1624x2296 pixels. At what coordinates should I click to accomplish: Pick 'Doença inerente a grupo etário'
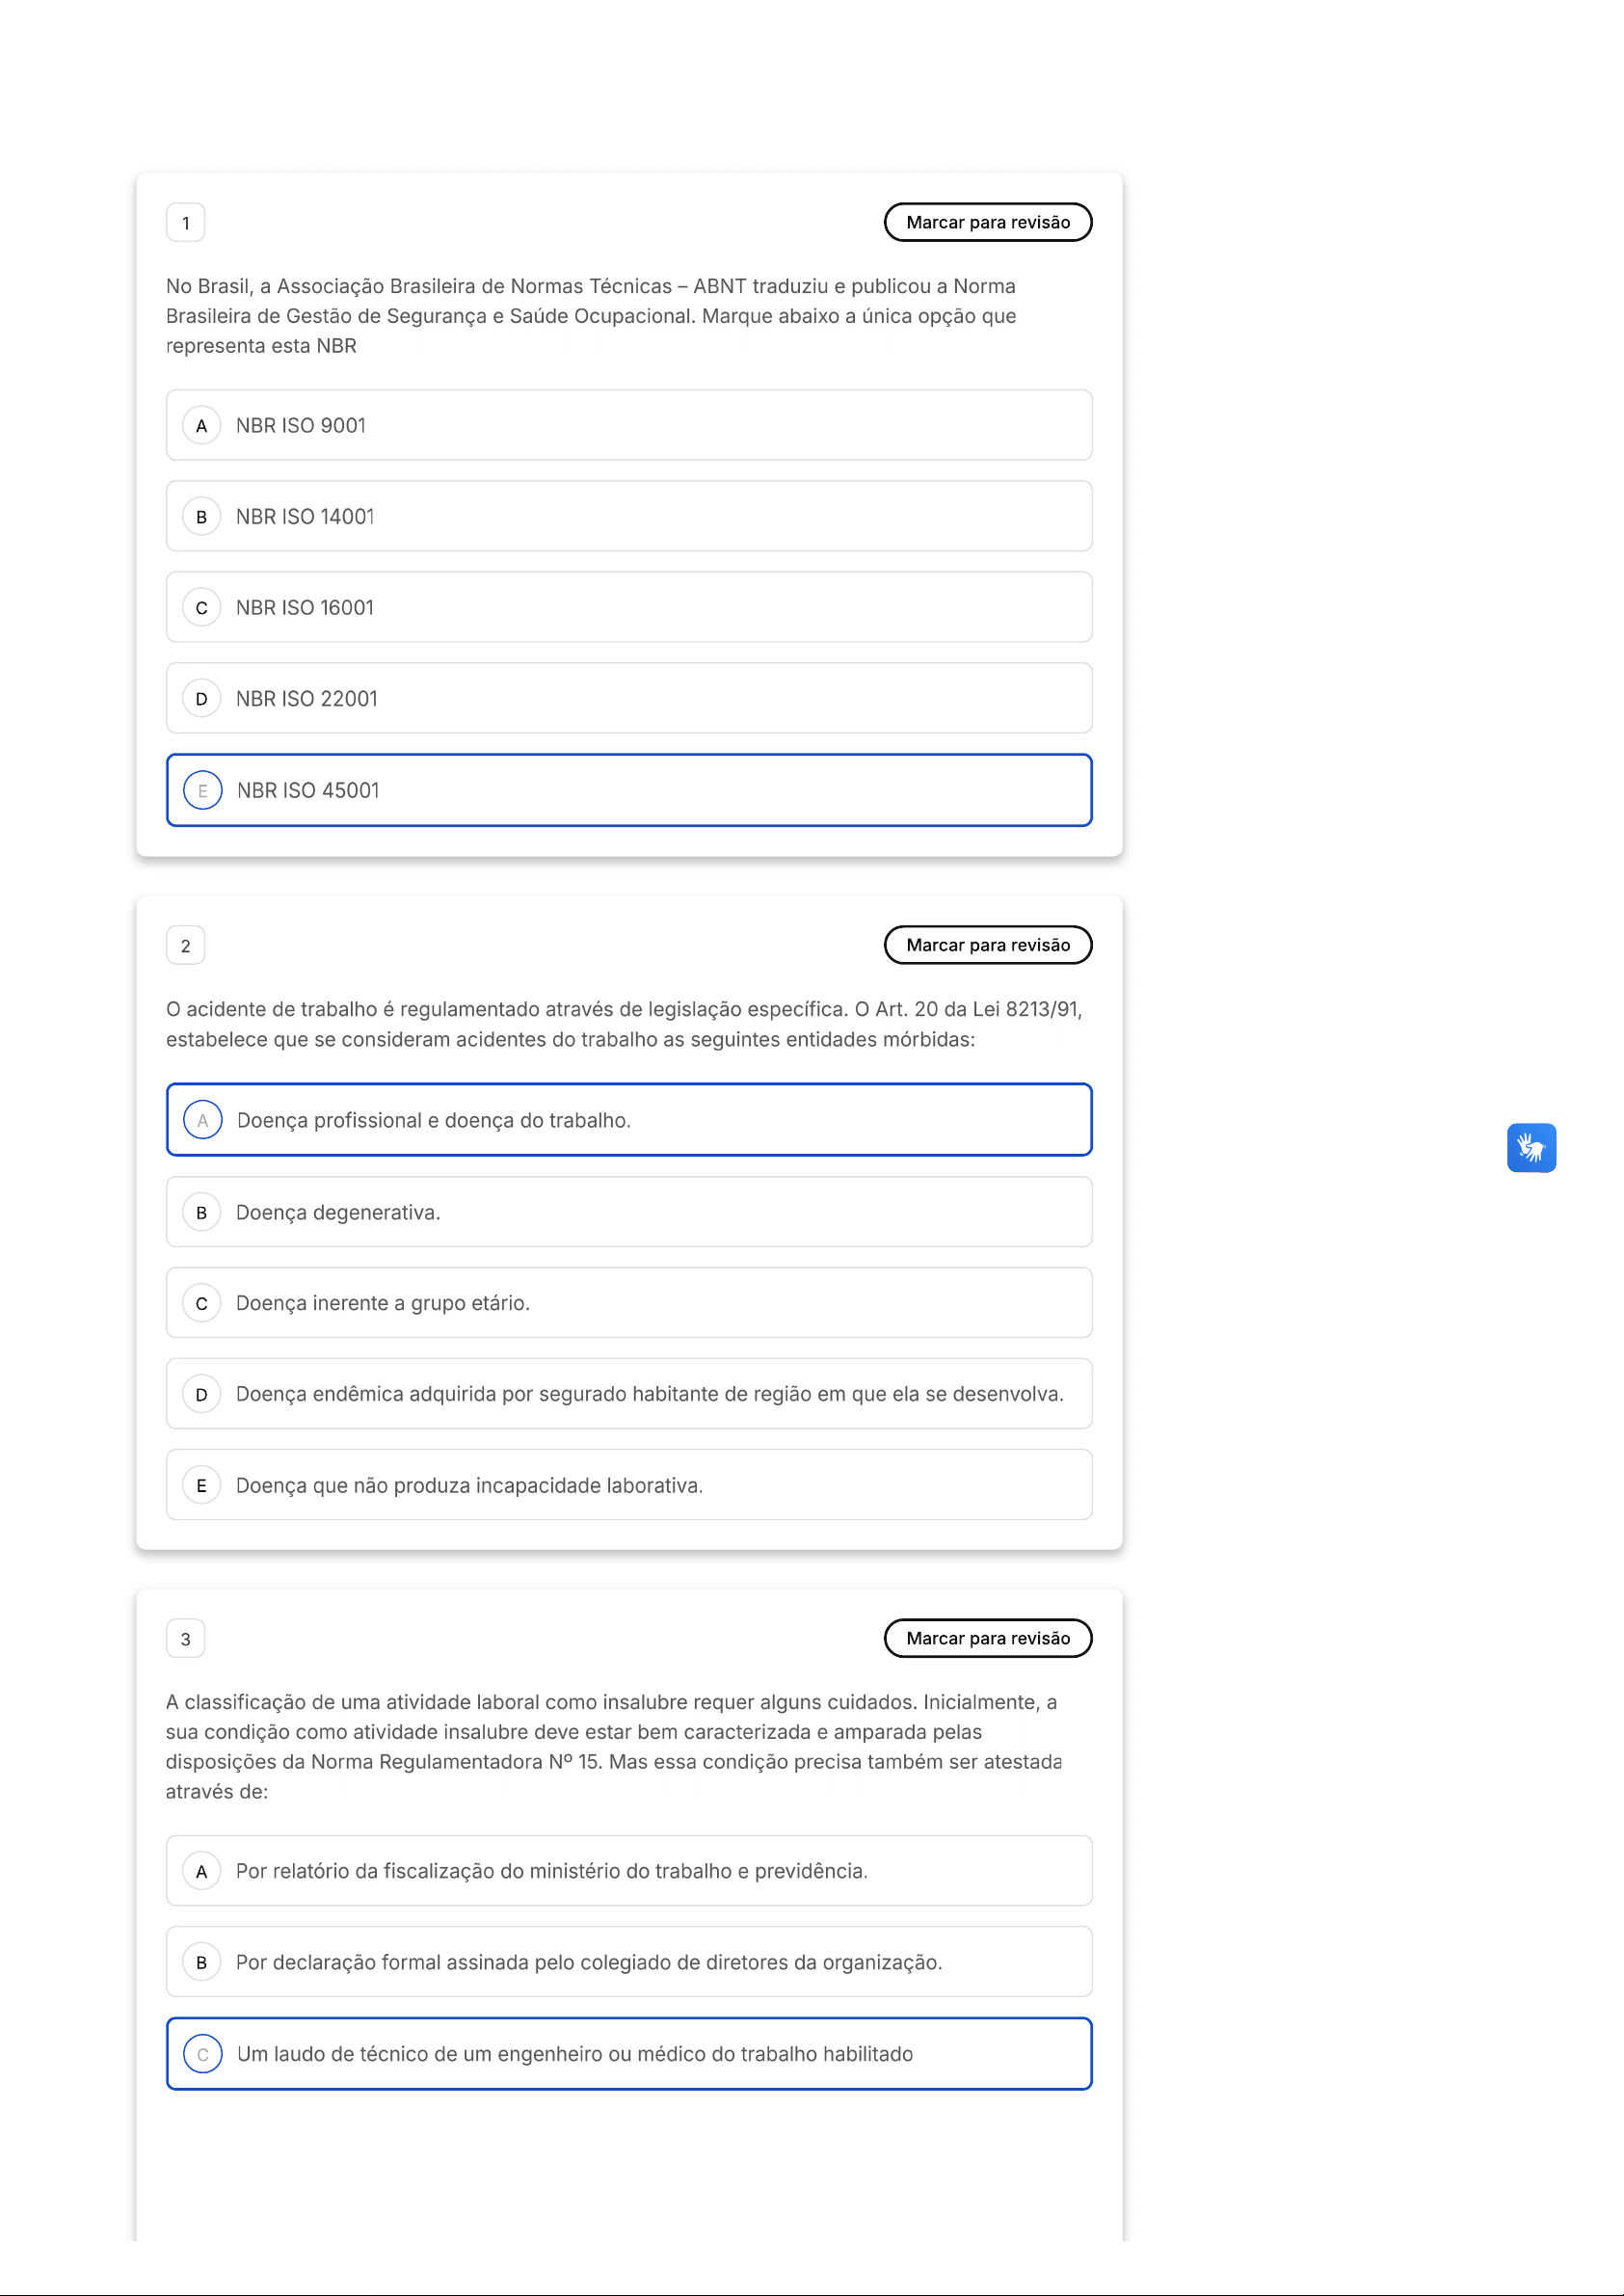pos(628,1303)
